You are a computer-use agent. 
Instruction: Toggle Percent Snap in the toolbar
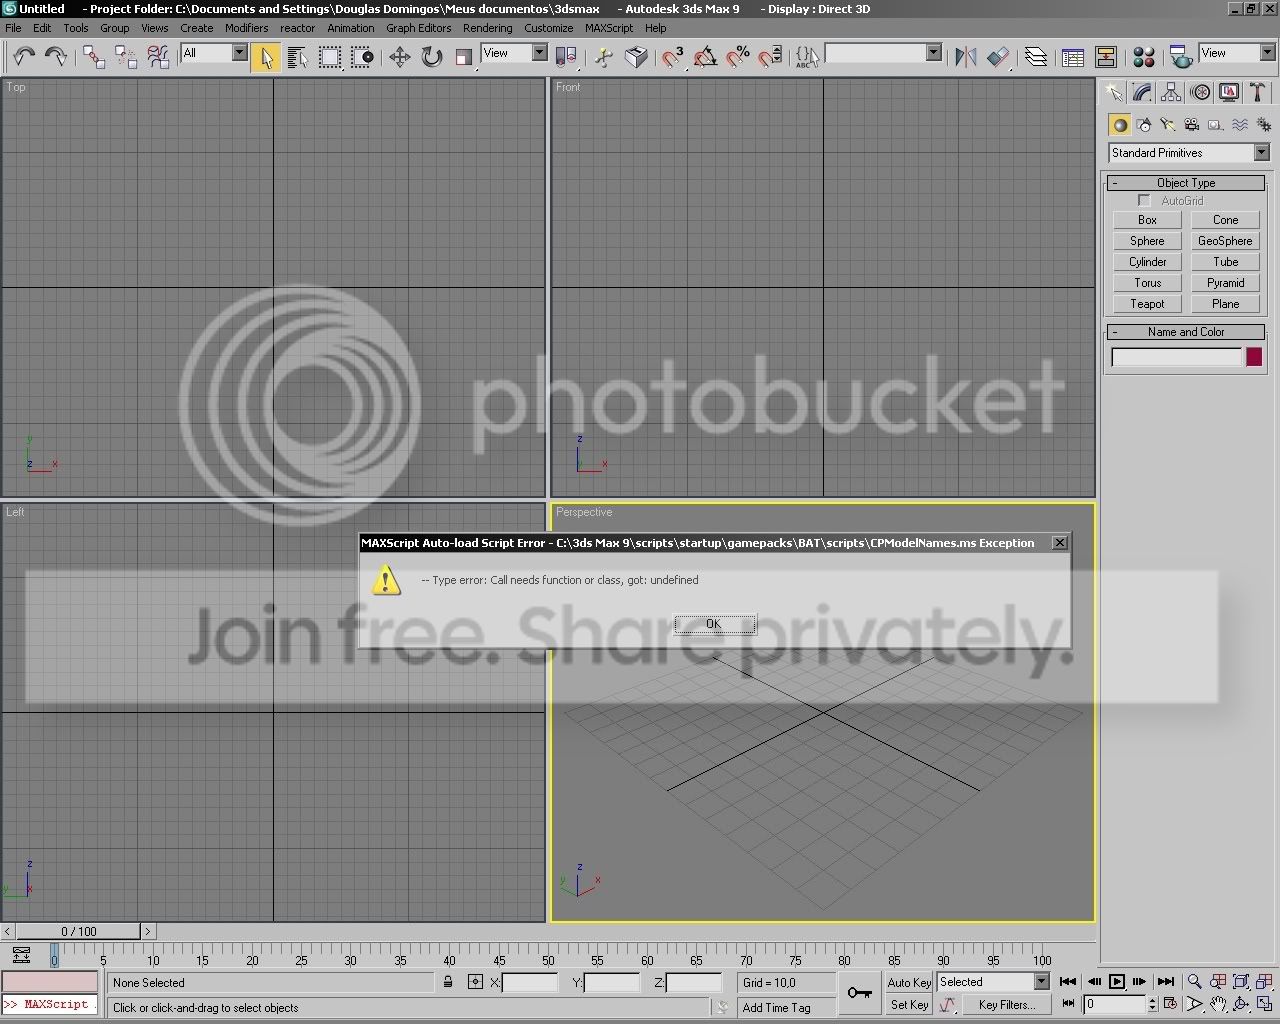[738, 57]
